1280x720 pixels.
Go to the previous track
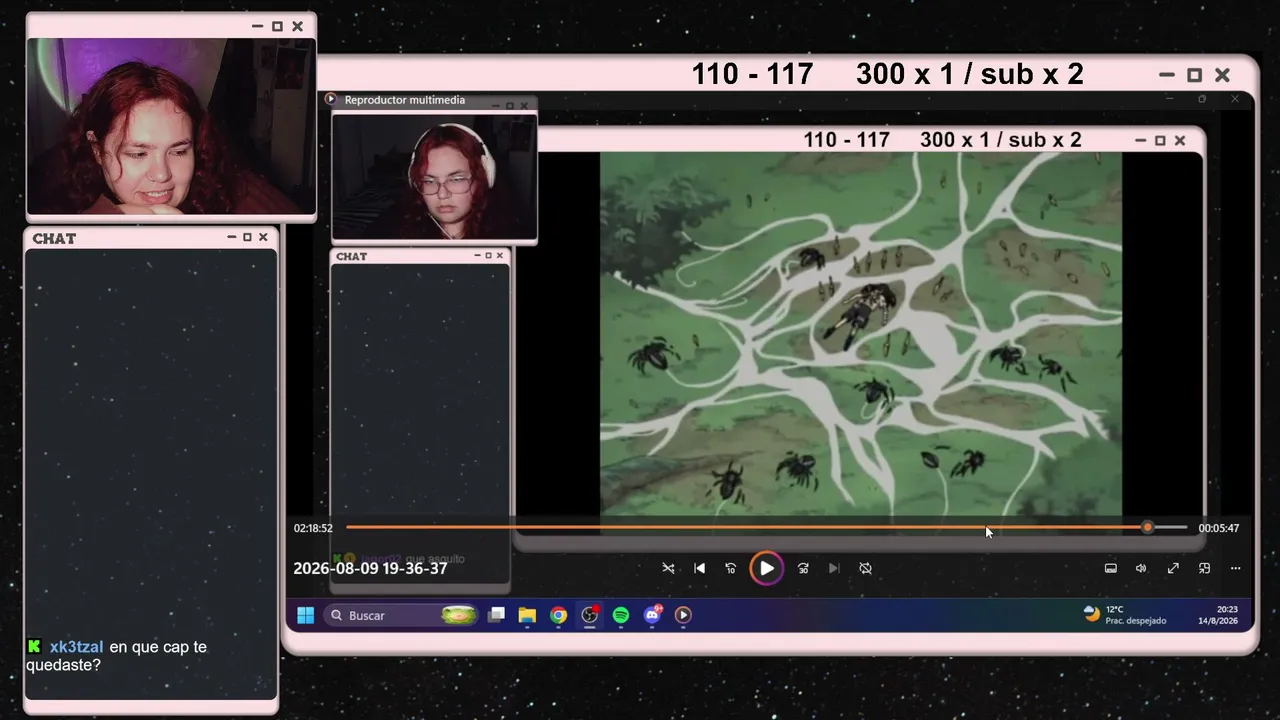[x=699, y=568]
